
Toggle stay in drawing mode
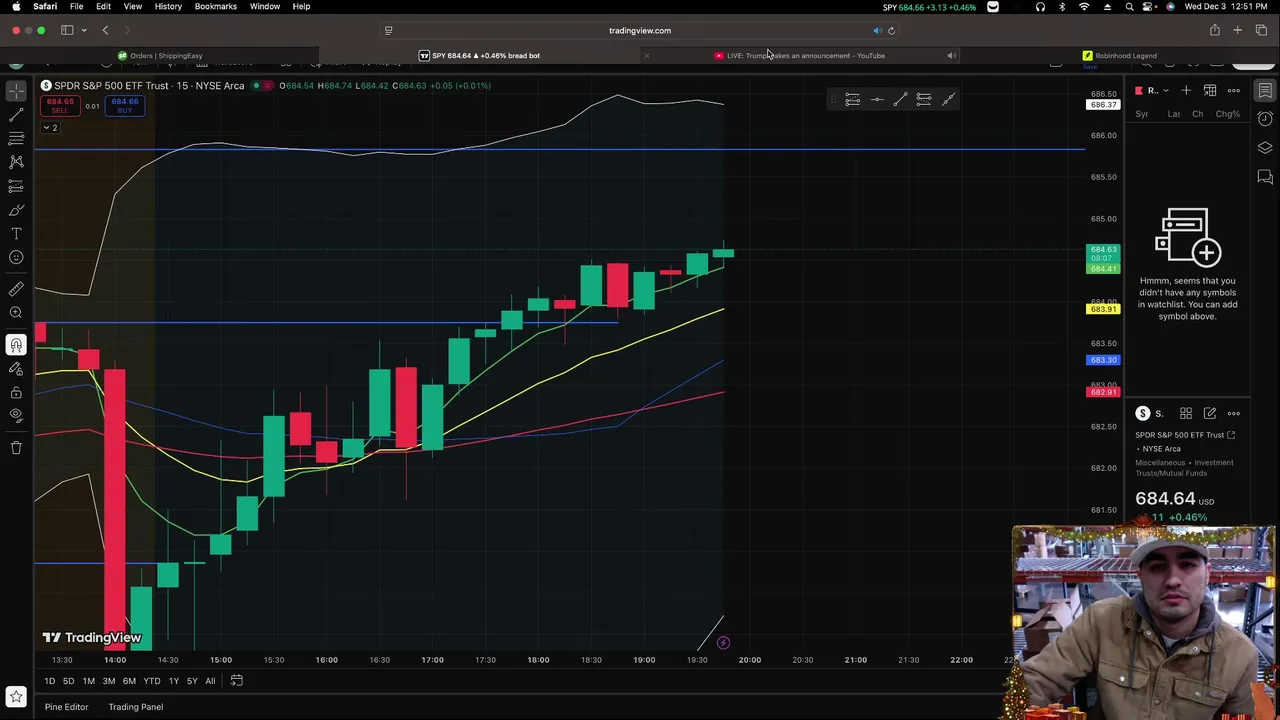tap(16, 369)
